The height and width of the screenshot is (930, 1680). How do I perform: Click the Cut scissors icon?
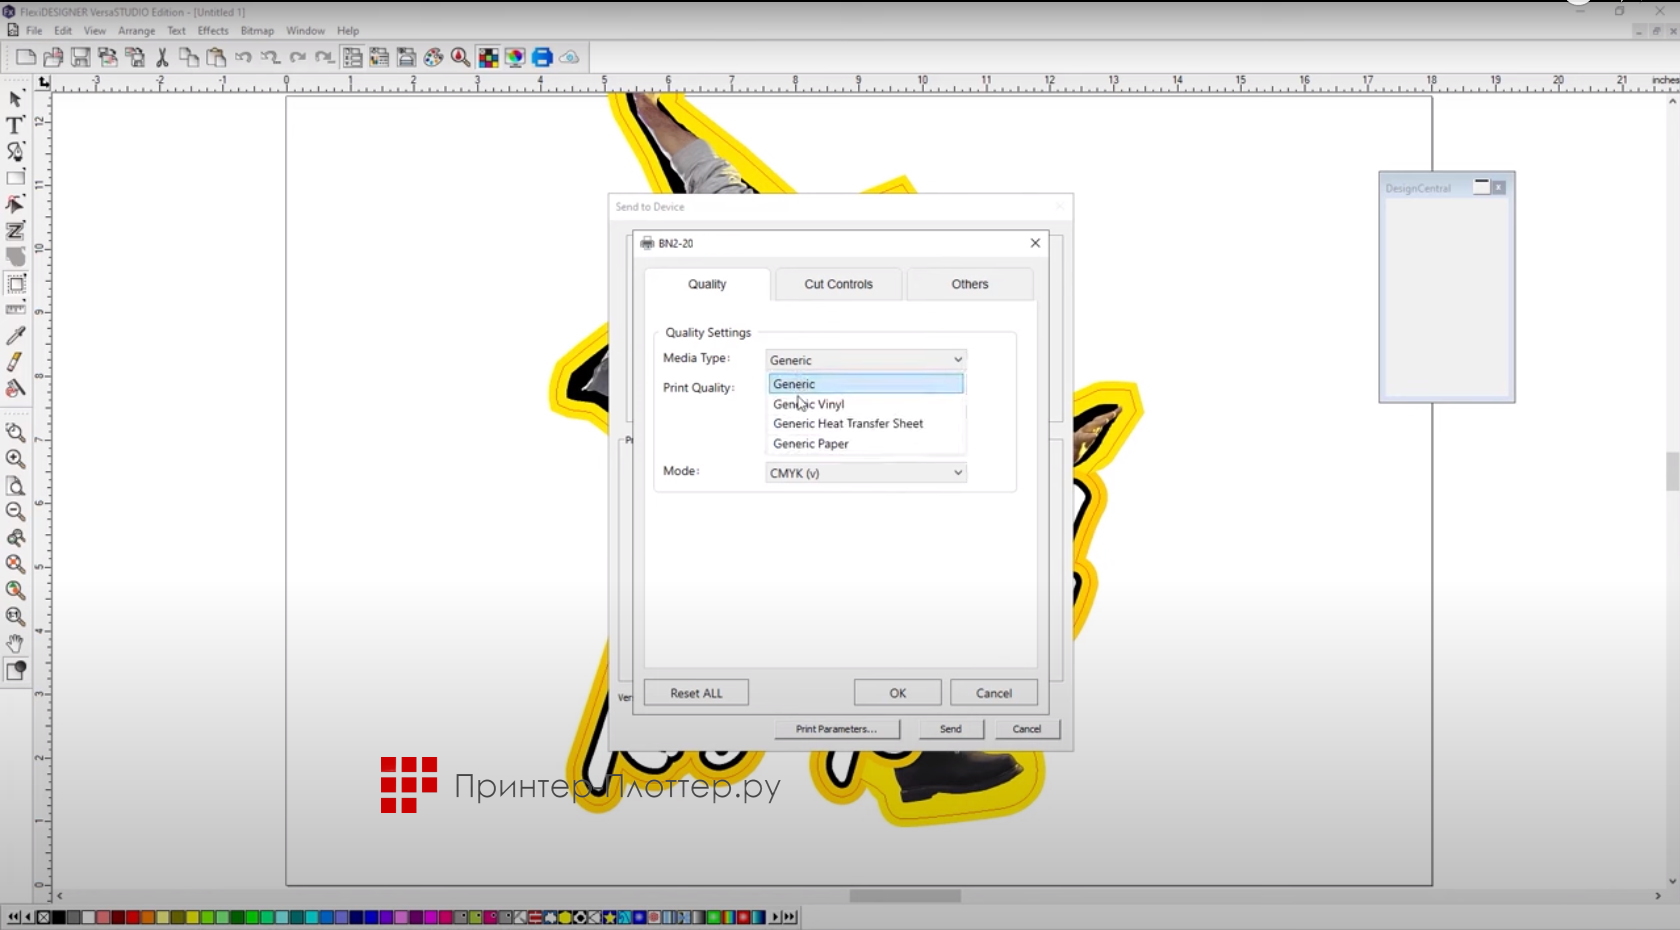pos(162,58)
